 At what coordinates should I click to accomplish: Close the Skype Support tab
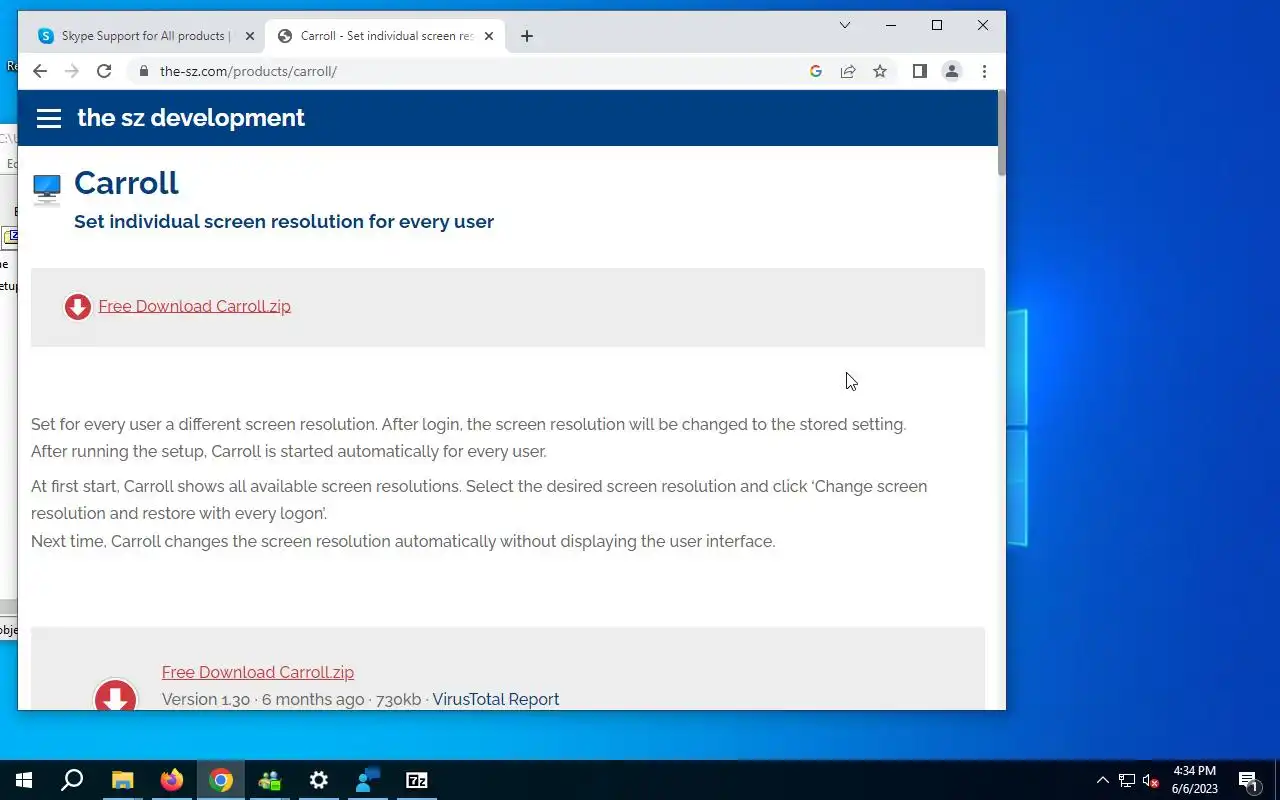point(250,36)
